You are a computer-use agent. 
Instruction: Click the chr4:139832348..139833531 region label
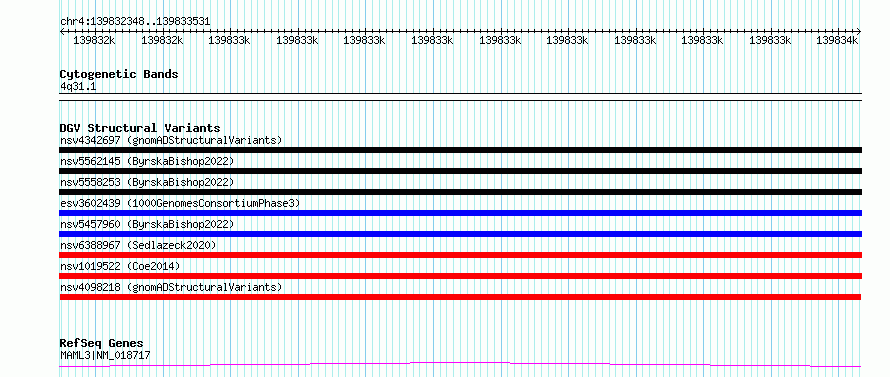pos(135,21)
